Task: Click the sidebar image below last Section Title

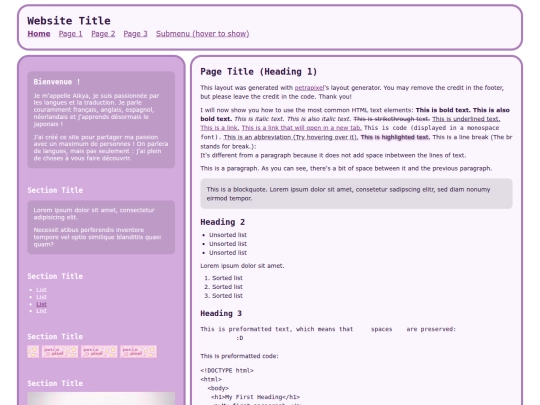Action: (101, 398)
